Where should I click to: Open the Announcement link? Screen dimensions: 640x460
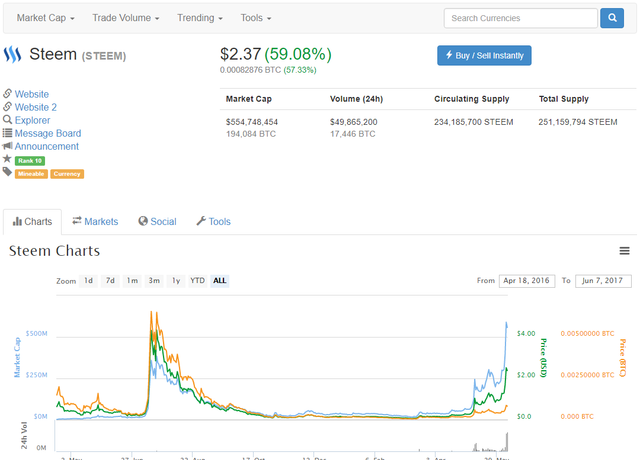pyautogui.click(x=47, y=146)
